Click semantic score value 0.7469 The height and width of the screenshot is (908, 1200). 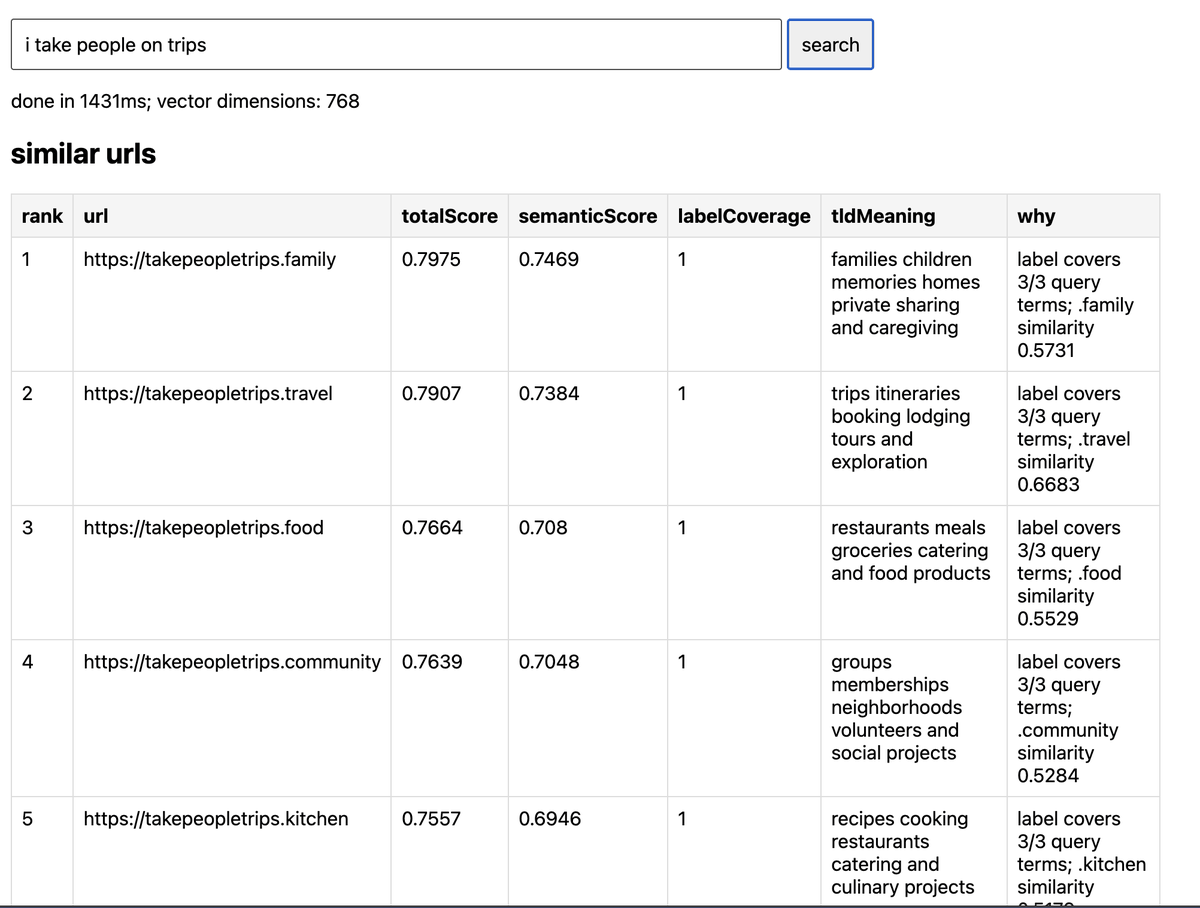tap(549, 260)
